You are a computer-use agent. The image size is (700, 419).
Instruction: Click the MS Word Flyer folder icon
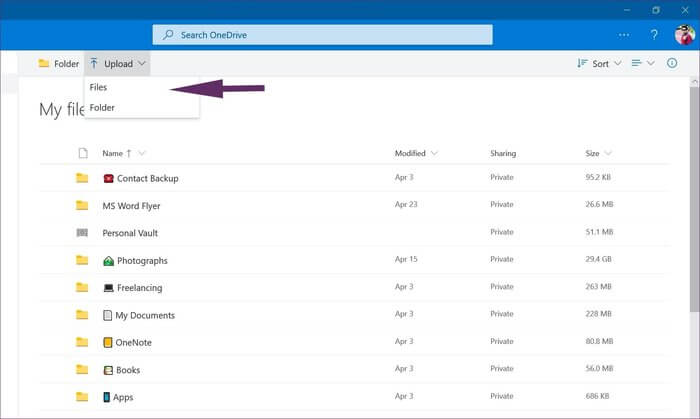82,205
